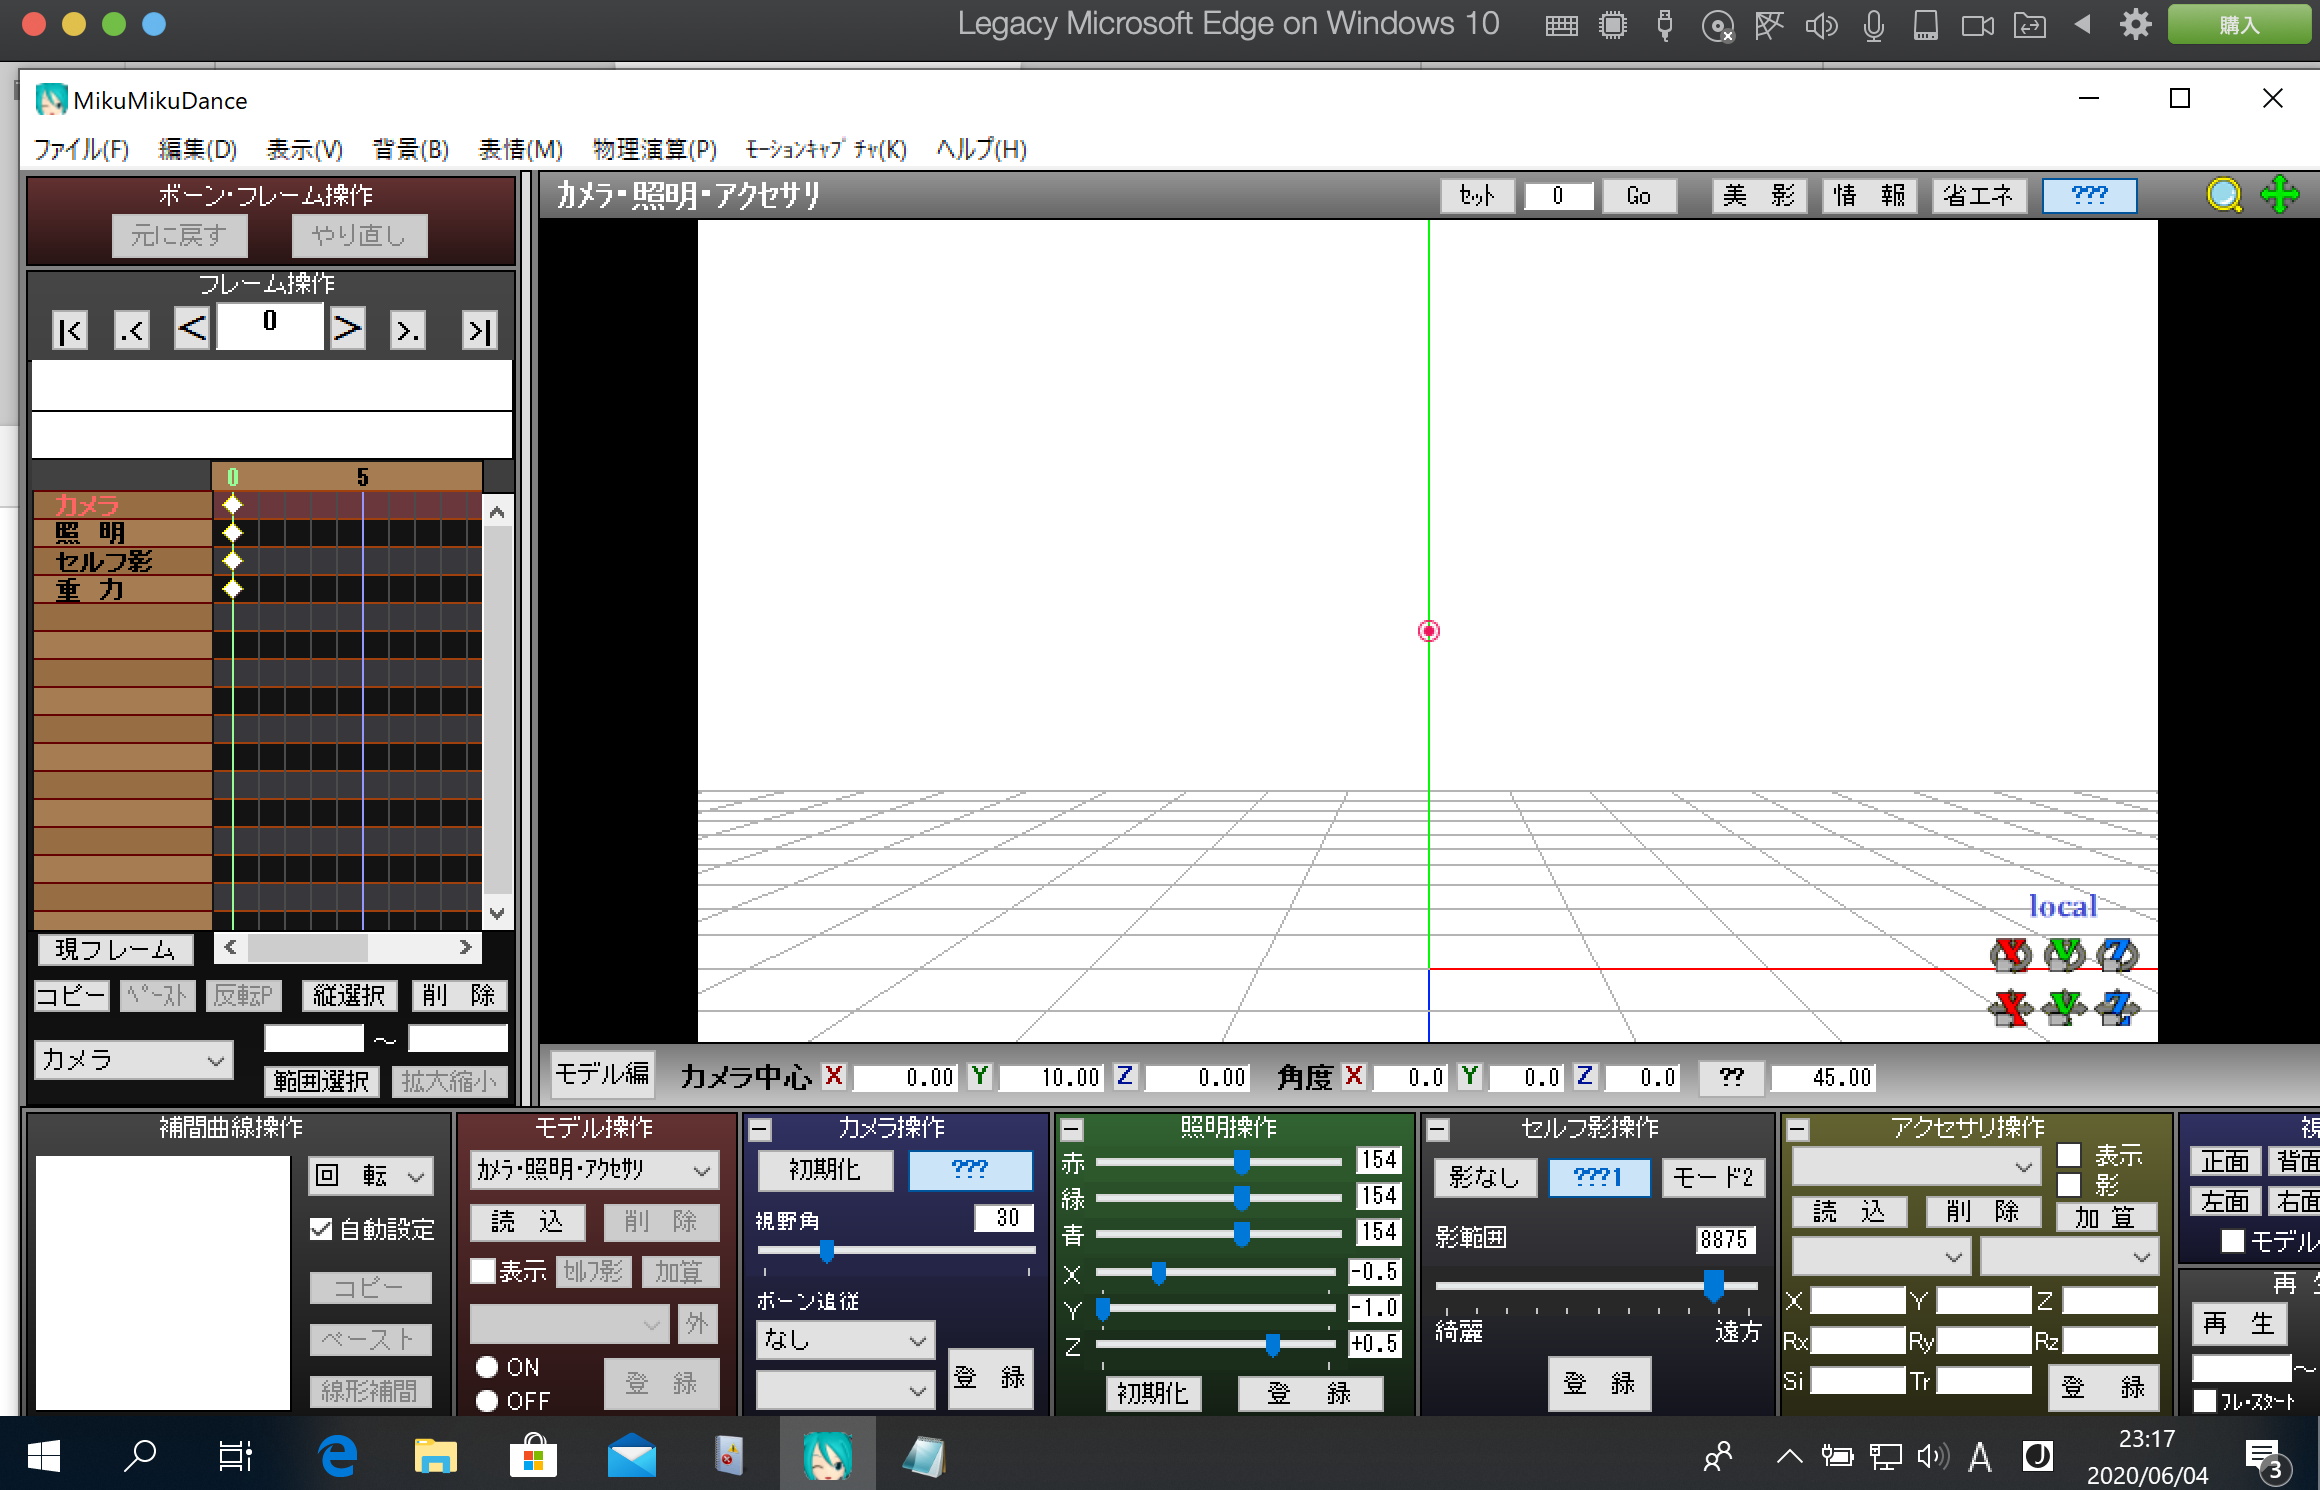Click the カメラ keyframe diamond at frame 0
The height and width of the screenshot is (1490, 2320).
point(233,504)
